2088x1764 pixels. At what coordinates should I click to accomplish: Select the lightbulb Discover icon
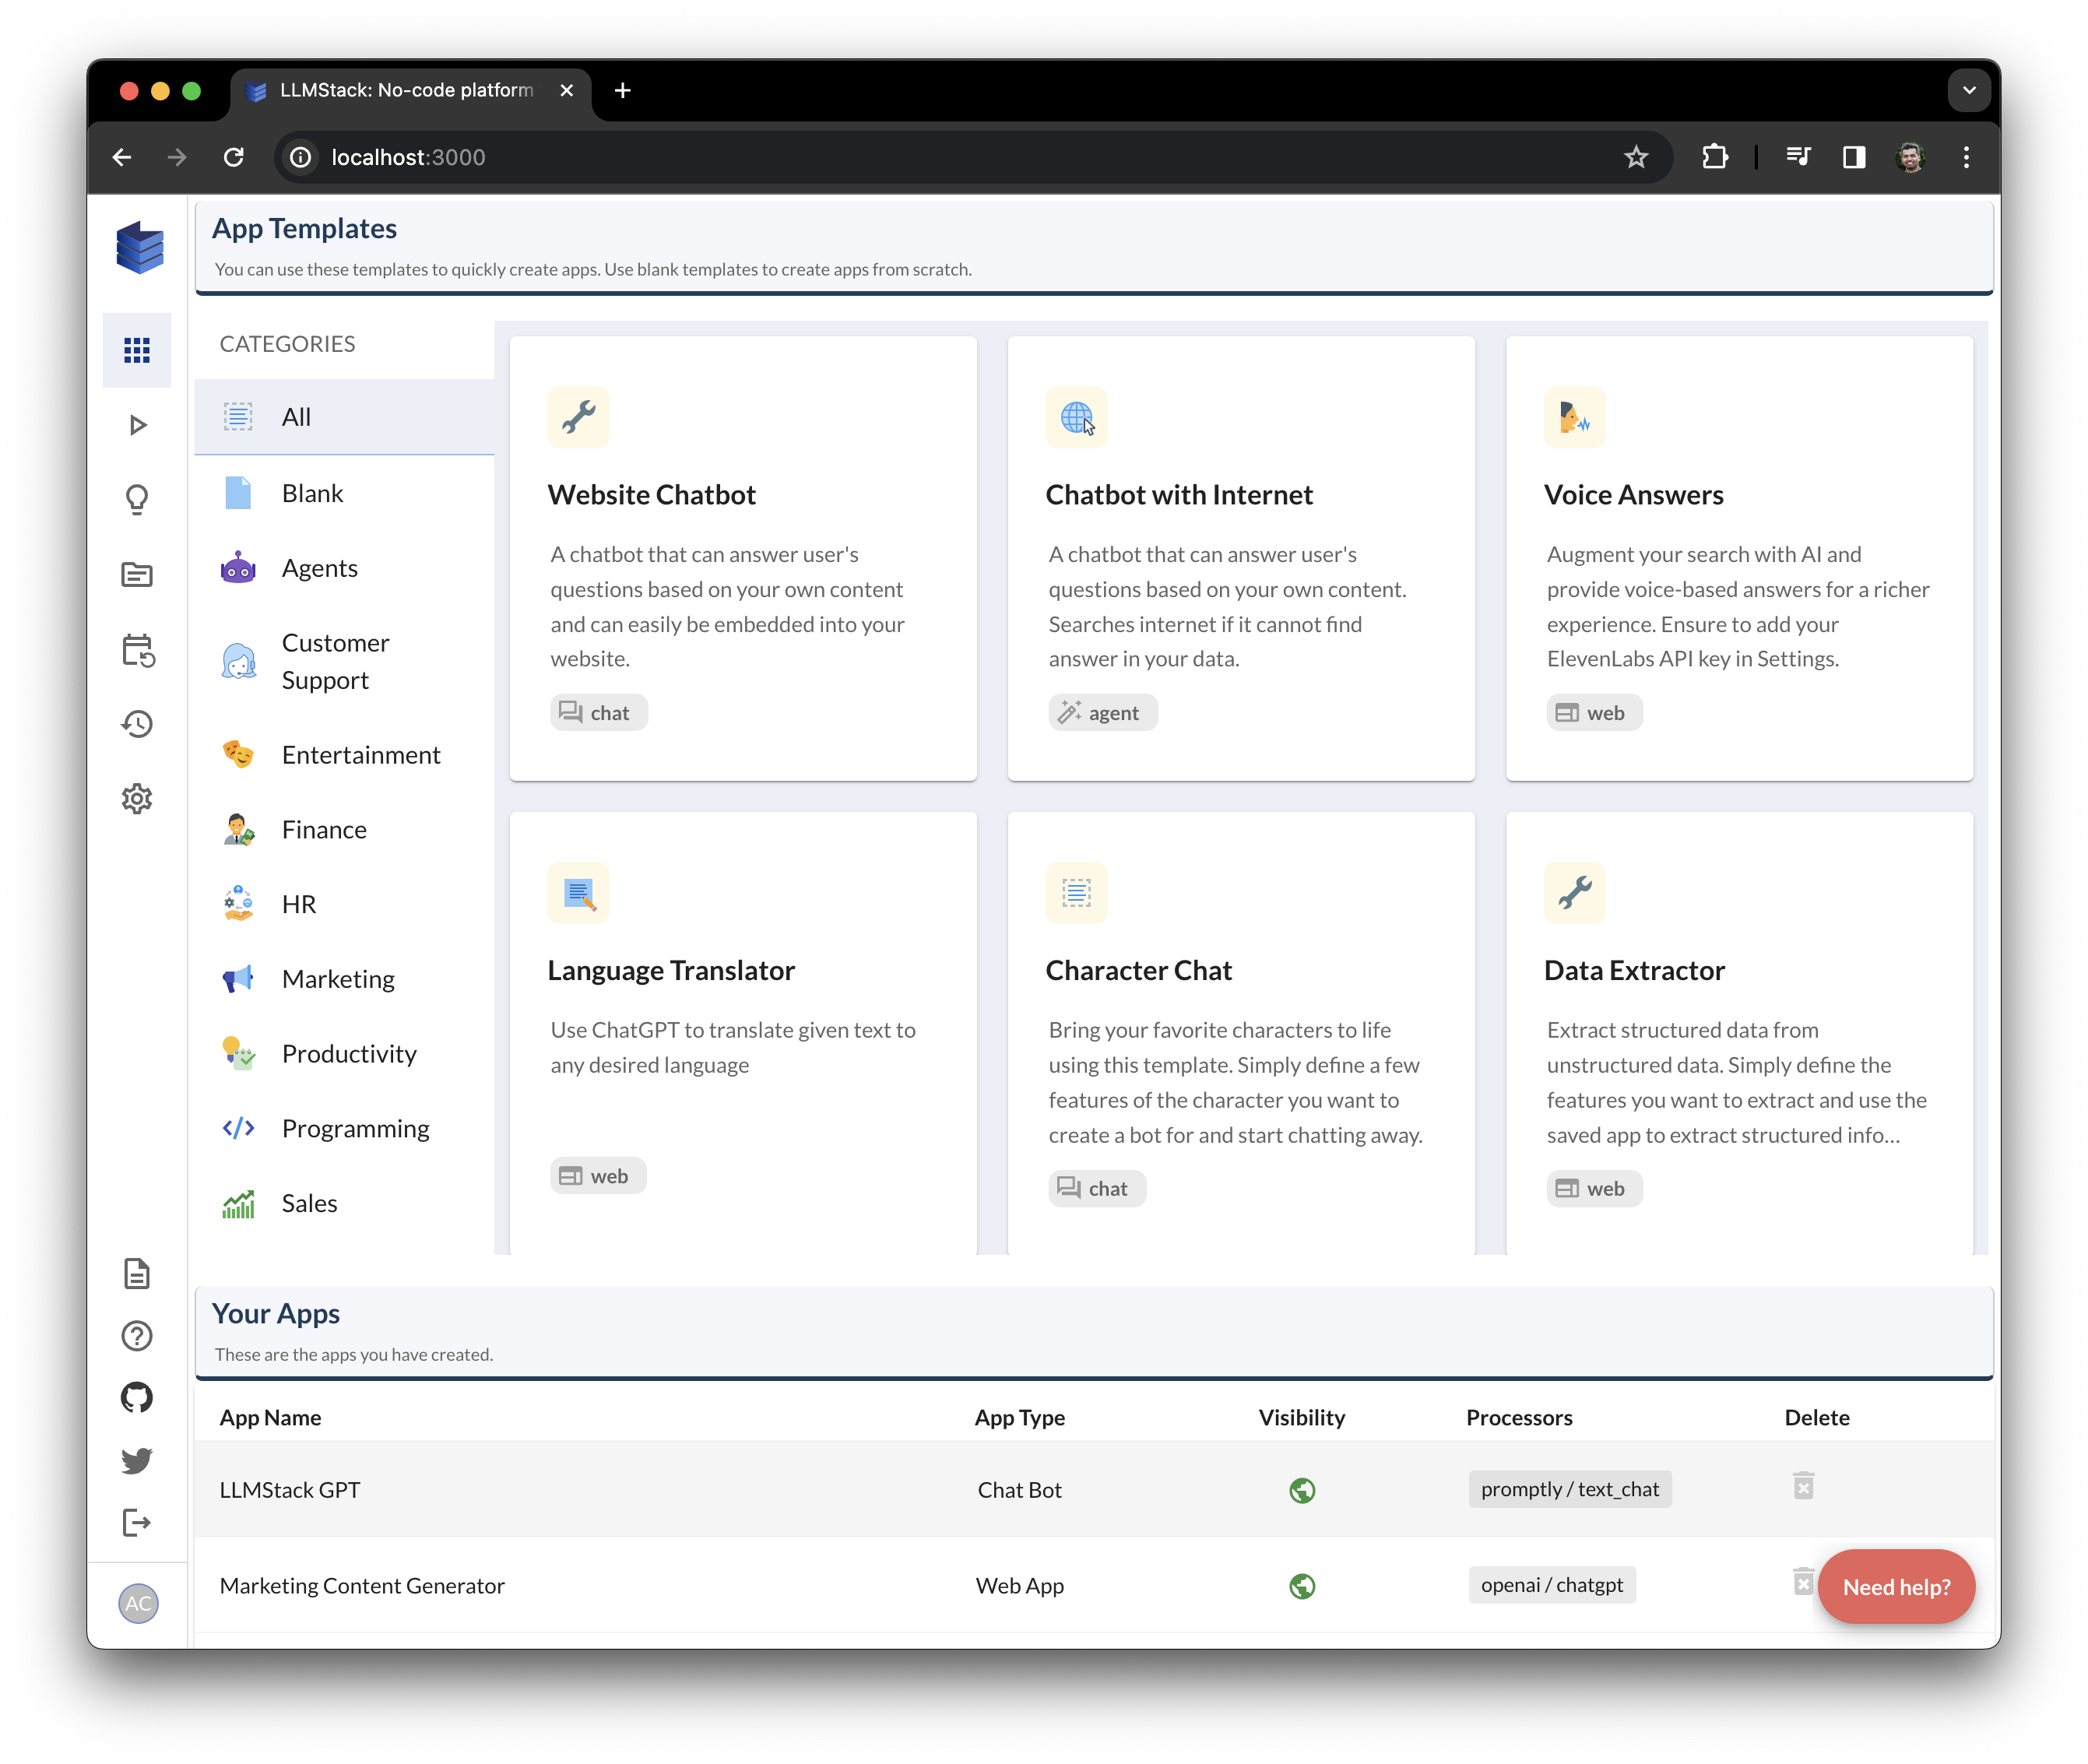pyautogui.click(x=138, y=500)
